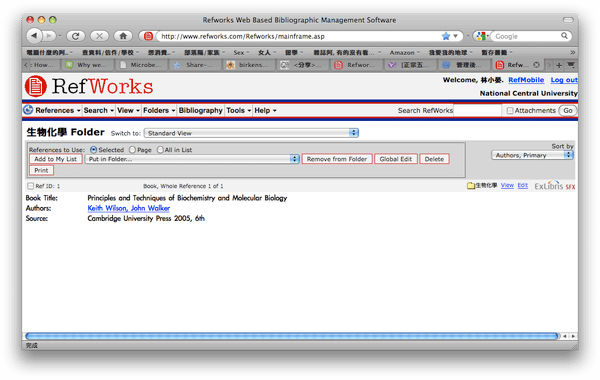
Task: Click the Delete button
Action: [434, 159]
